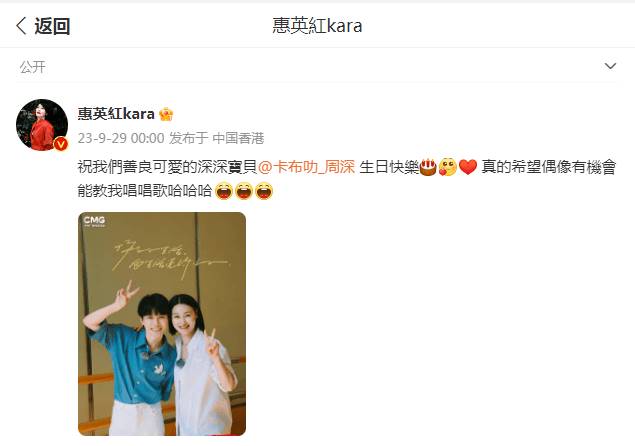Click the page title 惠英紅kara in header

(317, 26)
